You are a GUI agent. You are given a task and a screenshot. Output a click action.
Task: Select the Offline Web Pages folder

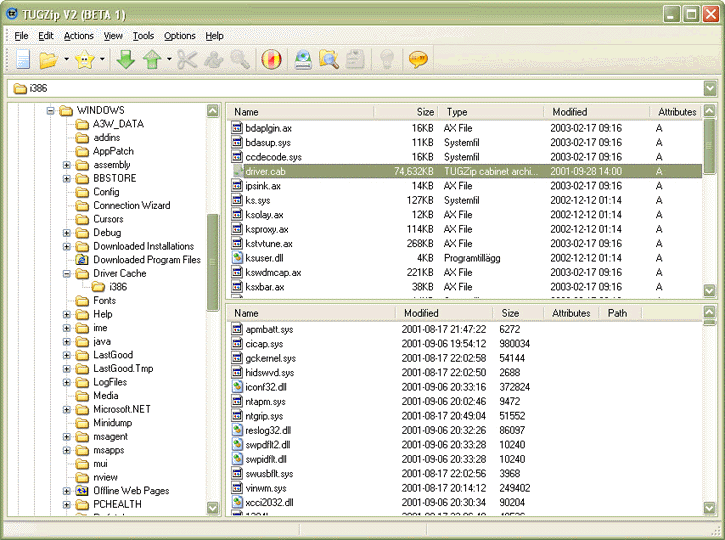(131, 491)
